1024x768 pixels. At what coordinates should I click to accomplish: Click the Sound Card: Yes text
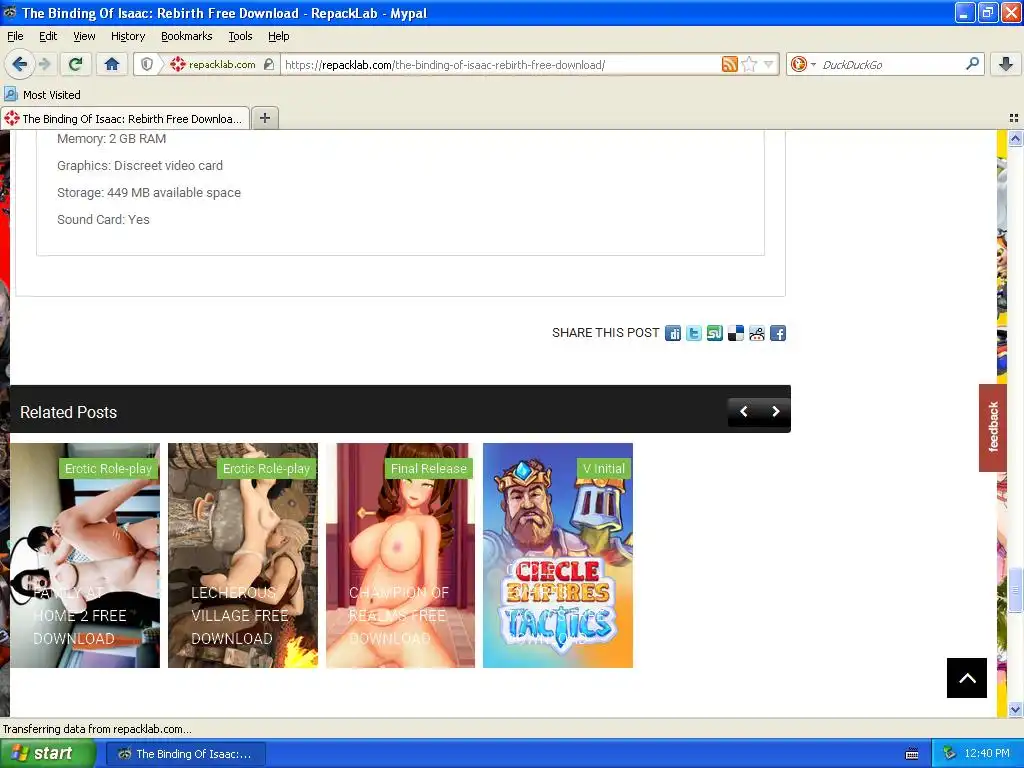(x=103, y=219)
